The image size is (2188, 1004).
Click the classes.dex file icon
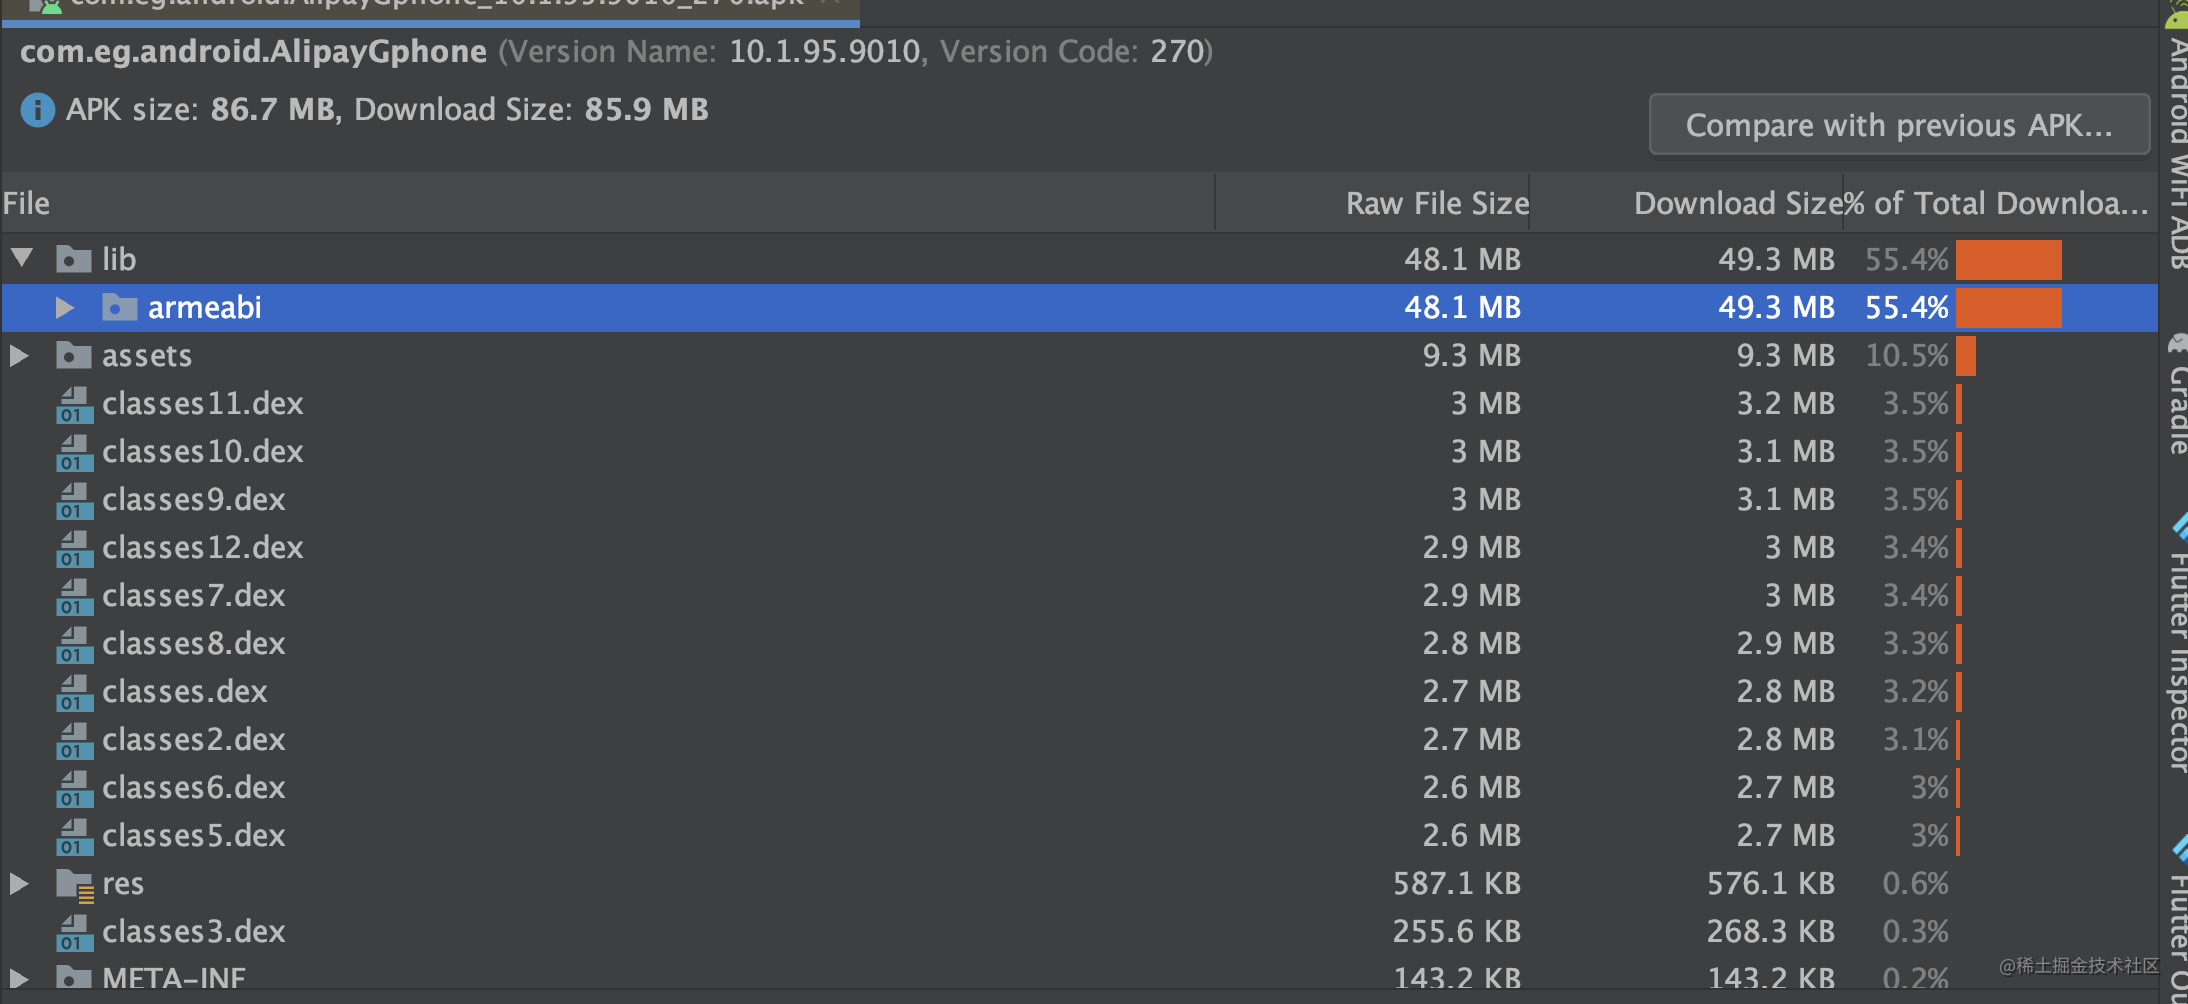coord(74,692)
